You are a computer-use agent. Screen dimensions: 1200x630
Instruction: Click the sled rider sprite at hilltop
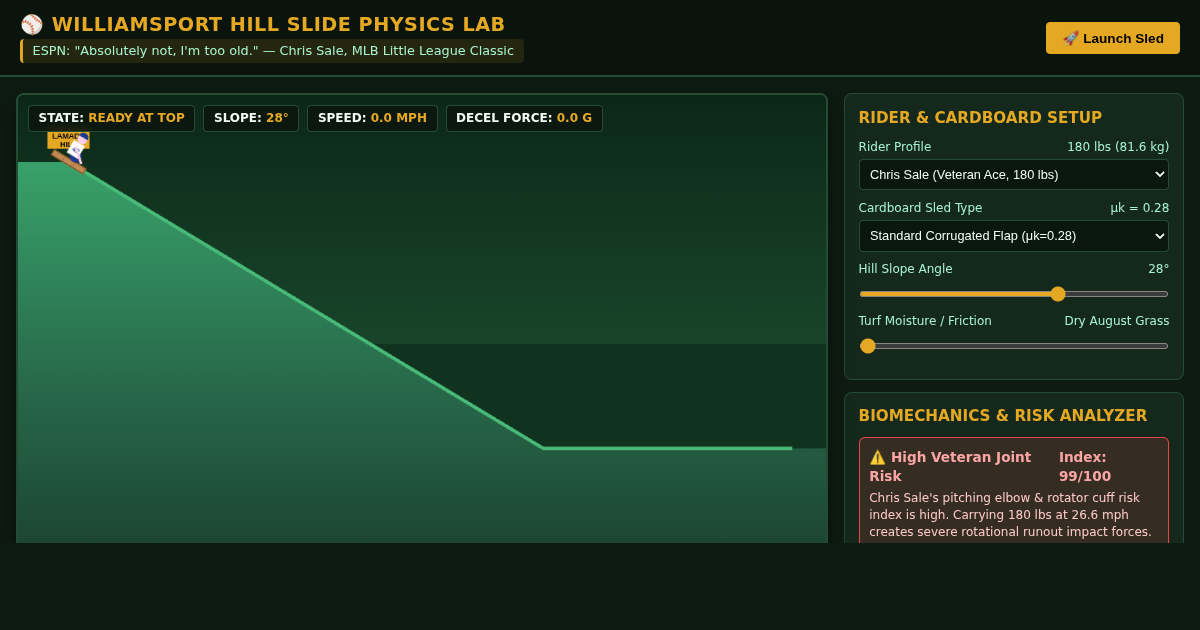(69, 153)
